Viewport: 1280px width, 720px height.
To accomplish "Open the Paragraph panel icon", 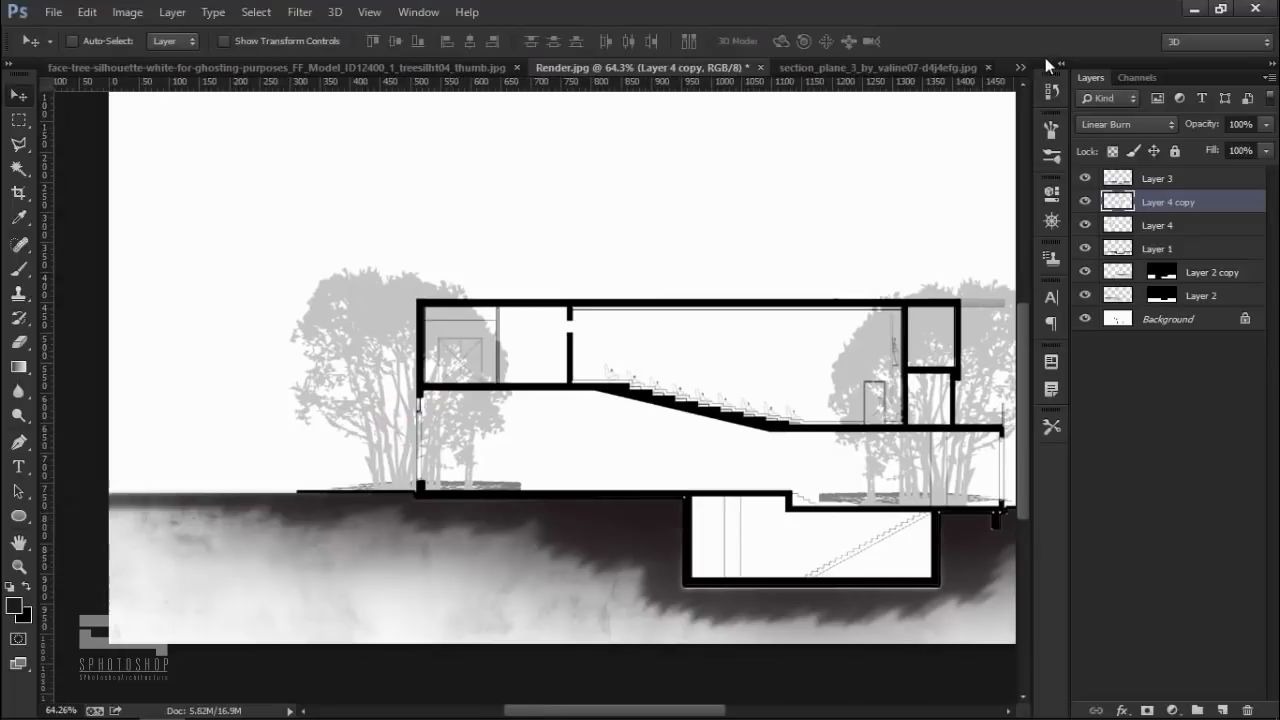I will [1051, 323].
